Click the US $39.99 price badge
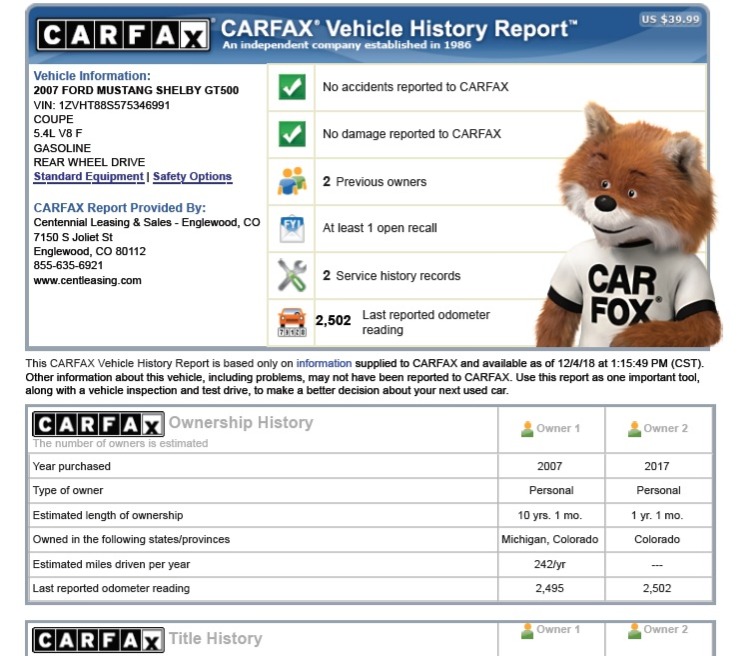This screenshot has width=740, height=656. [670, 19]
